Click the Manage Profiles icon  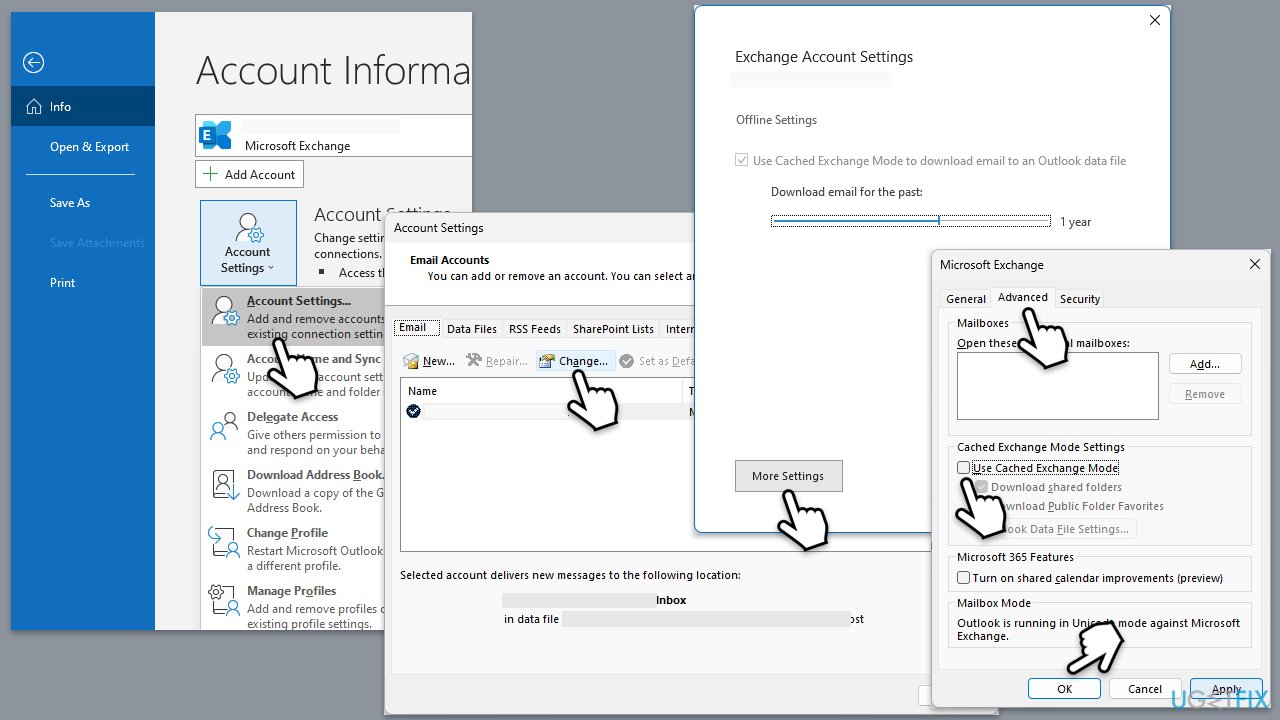pyautogui.click(x=224, y=601)
